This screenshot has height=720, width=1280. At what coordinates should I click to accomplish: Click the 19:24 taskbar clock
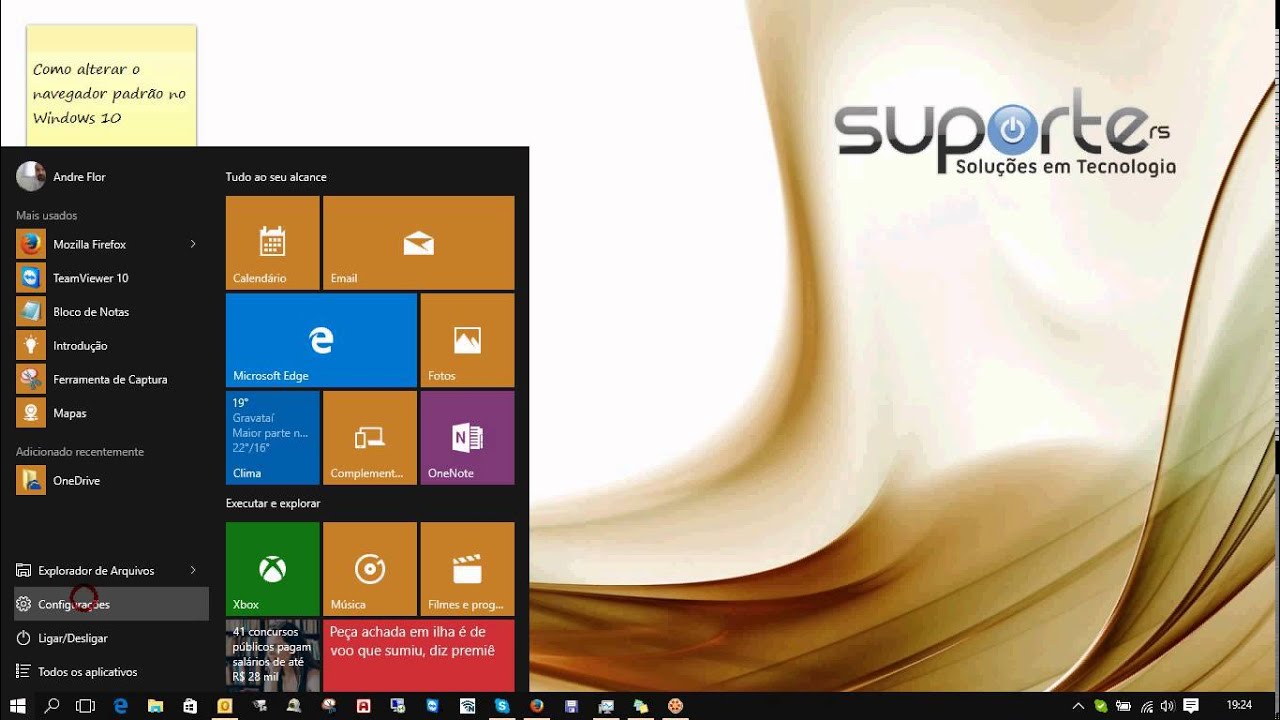pos(1239,705)
